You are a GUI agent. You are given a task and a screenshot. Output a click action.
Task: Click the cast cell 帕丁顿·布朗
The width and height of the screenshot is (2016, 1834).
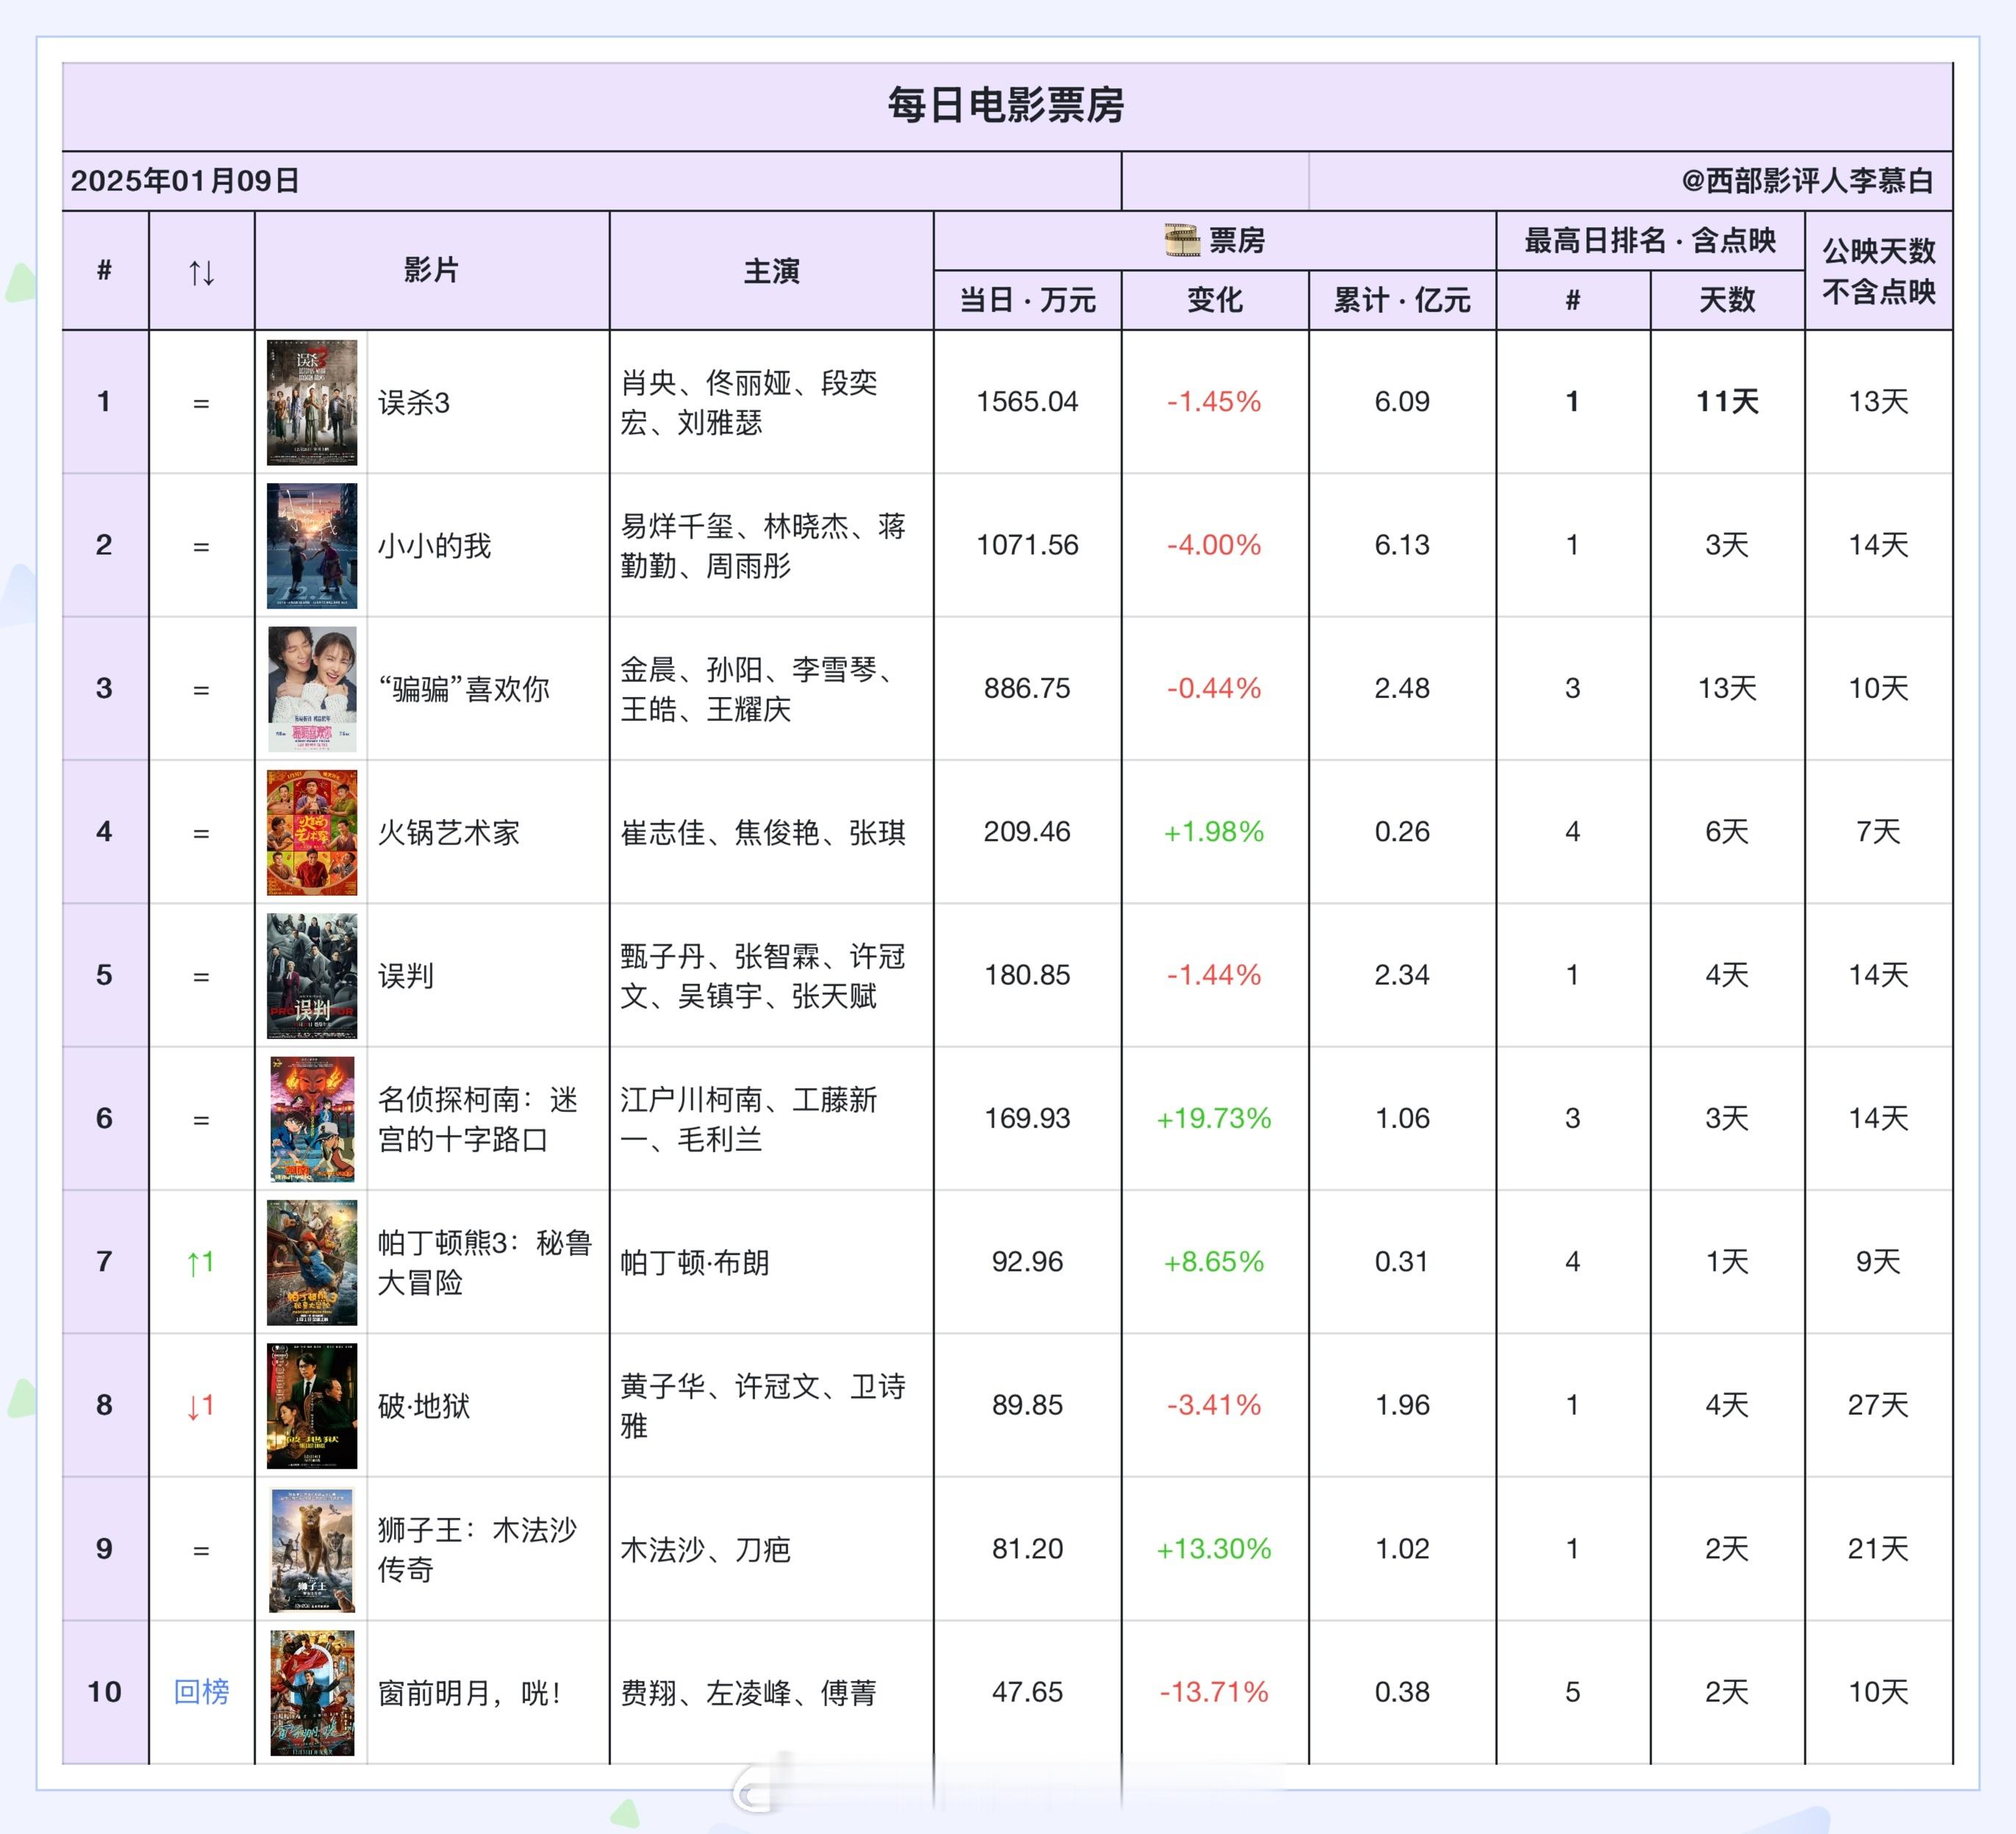[x=695, y=1263]
